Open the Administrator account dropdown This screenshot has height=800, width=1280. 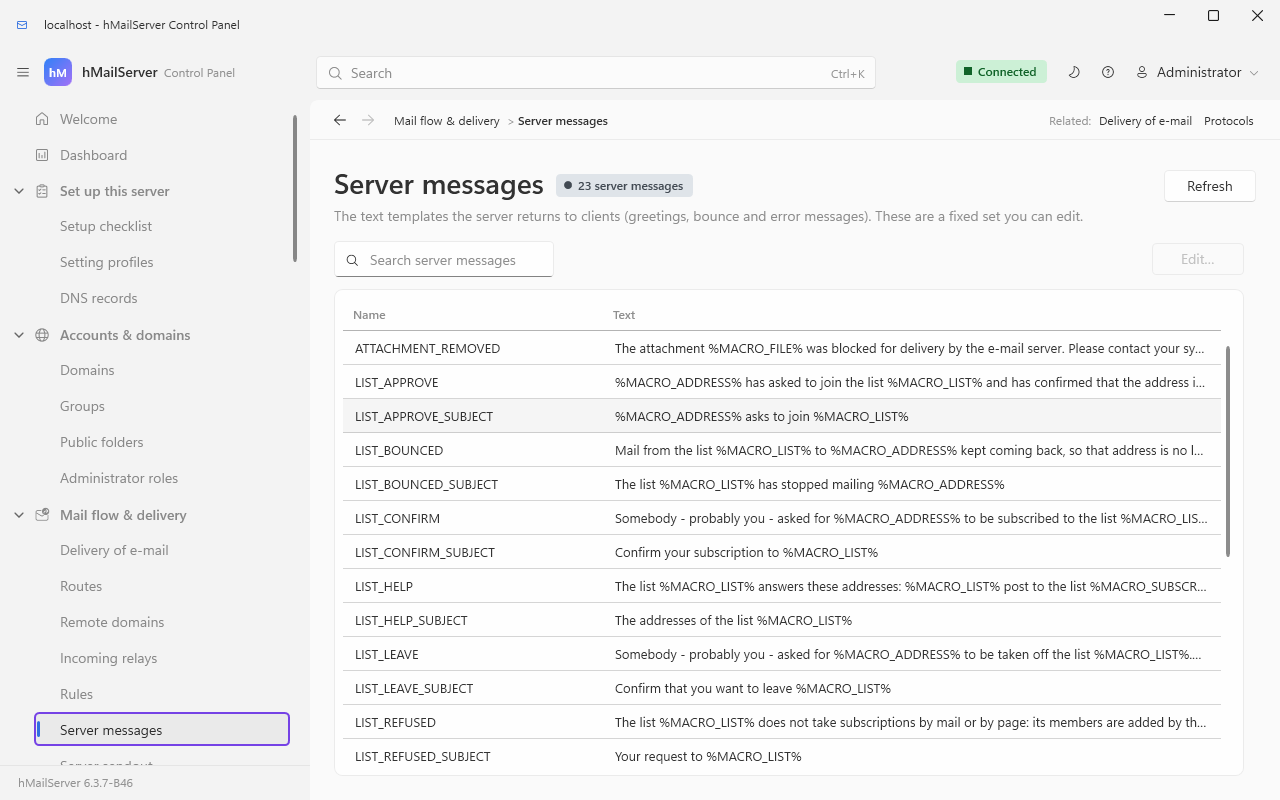pos(1197,72)
